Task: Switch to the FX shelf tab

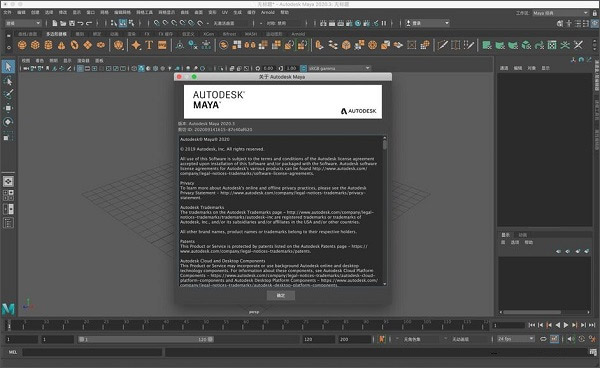Action: click(x=147, y=34)
